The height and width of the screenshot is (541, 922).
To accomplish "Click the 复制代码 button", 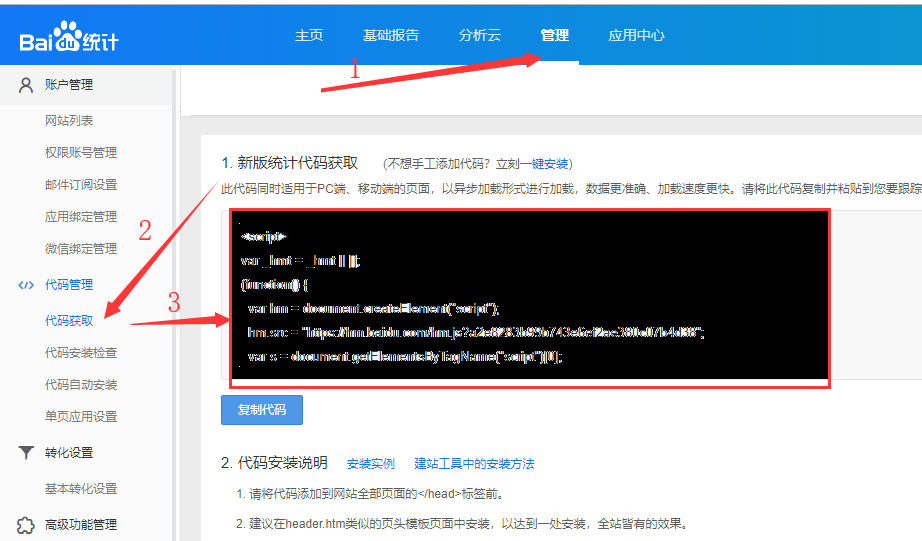I will pyautogui.click(x=262, y=410).
